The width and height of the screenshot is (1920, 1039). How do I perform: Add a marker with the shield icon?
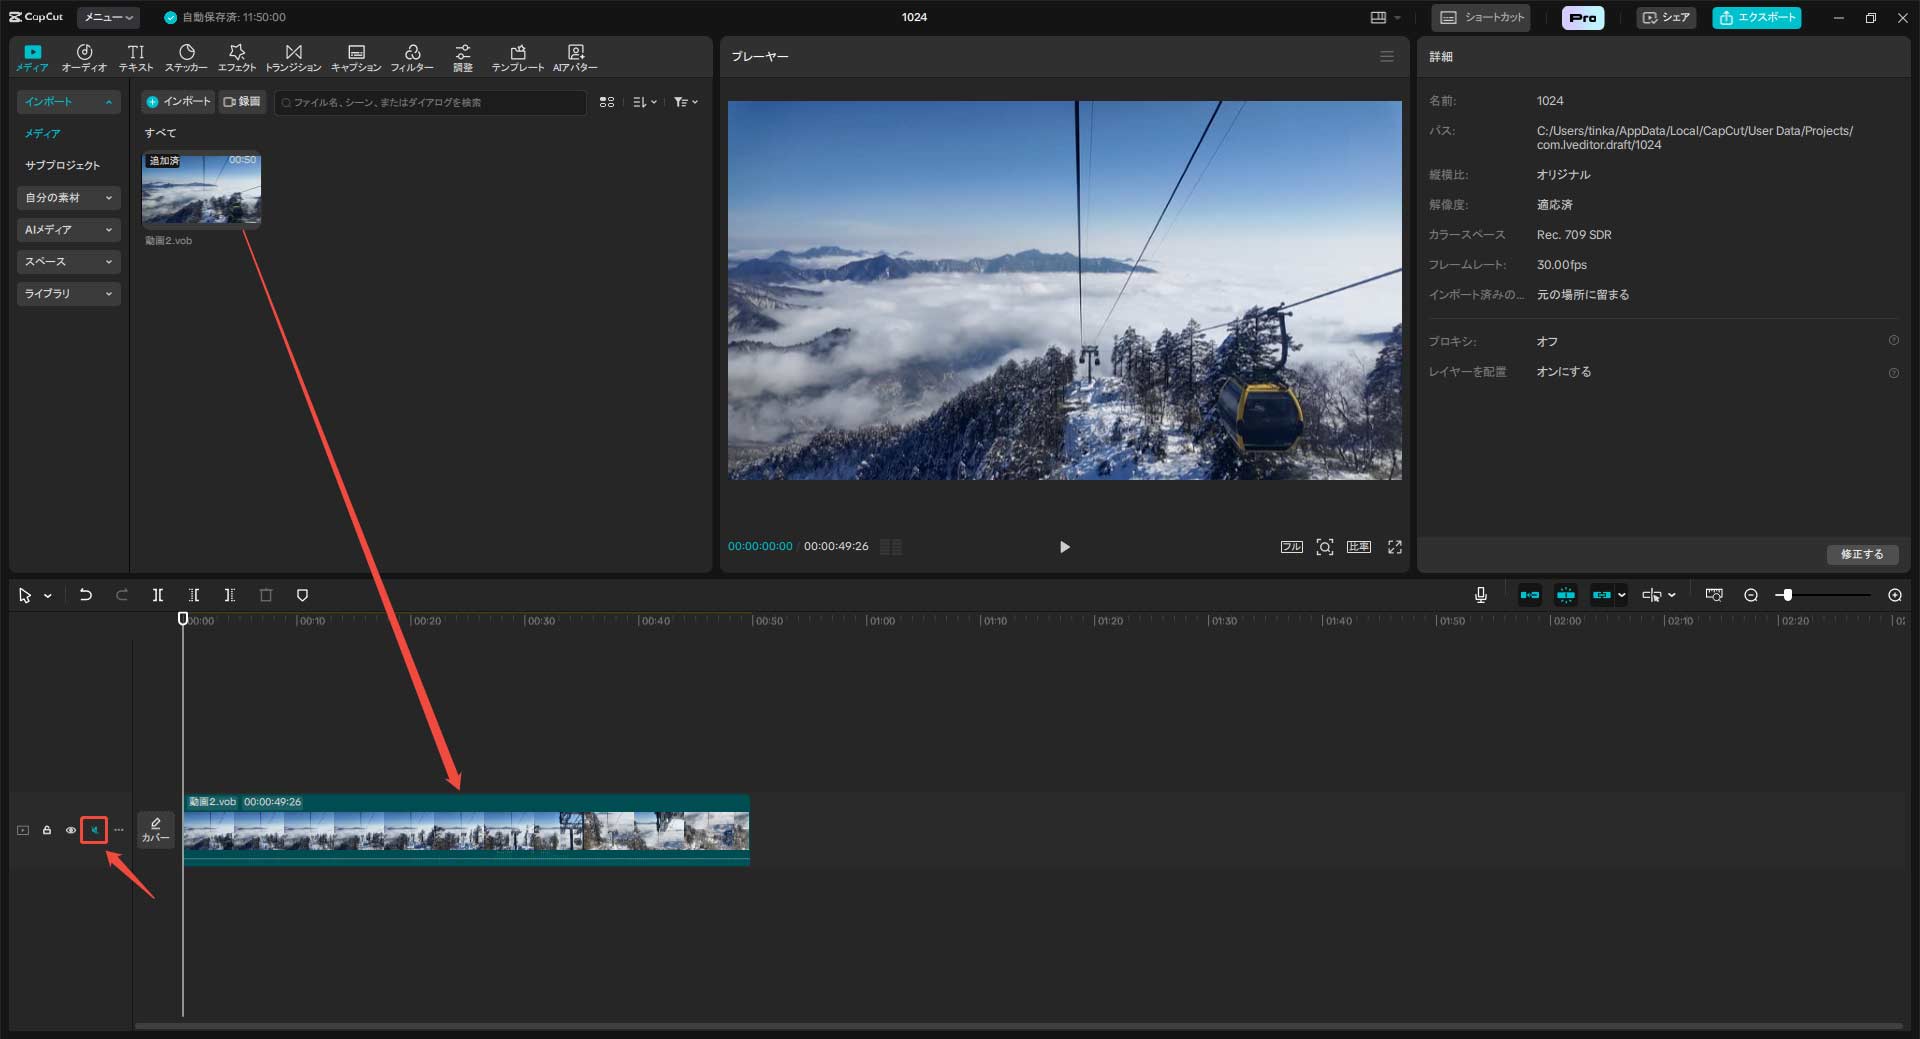click(302, 595)
